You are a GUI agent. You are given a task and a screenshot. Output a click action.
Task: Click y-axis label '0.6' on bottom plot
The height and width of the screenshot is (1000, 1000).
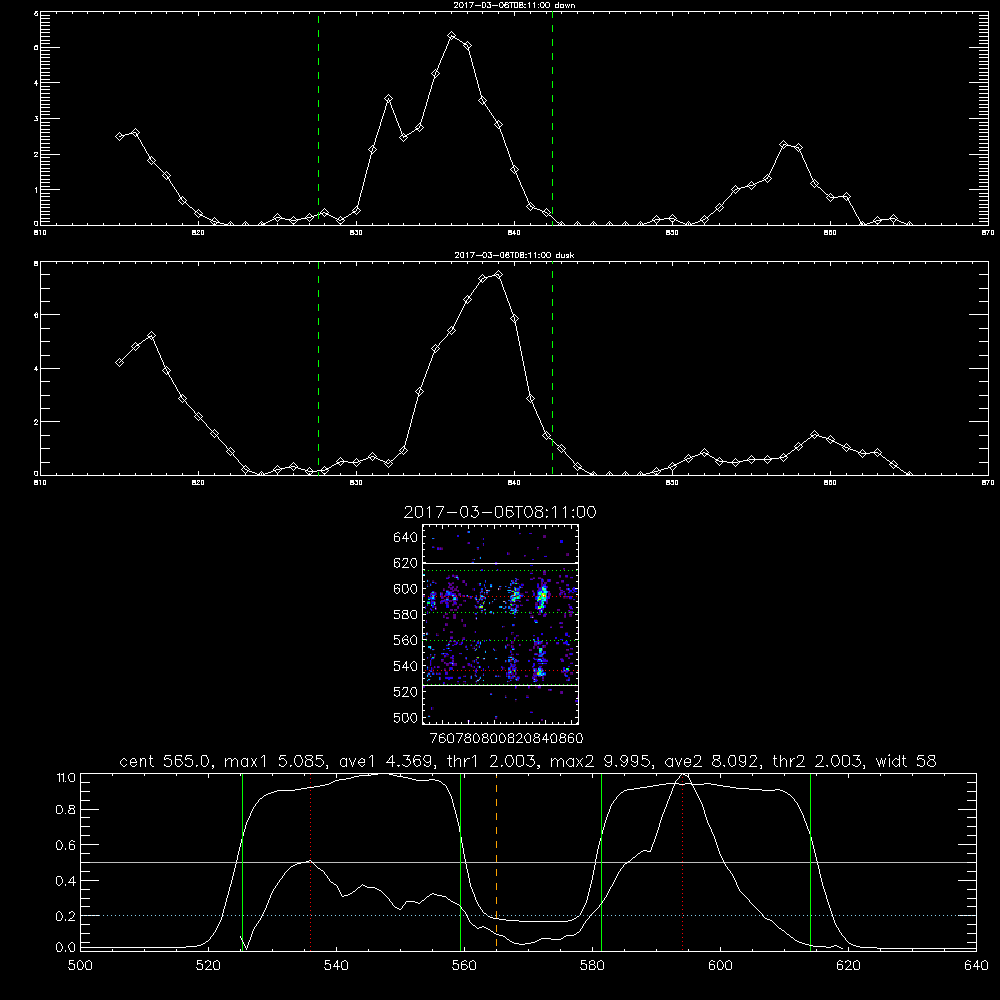(66, 845)
